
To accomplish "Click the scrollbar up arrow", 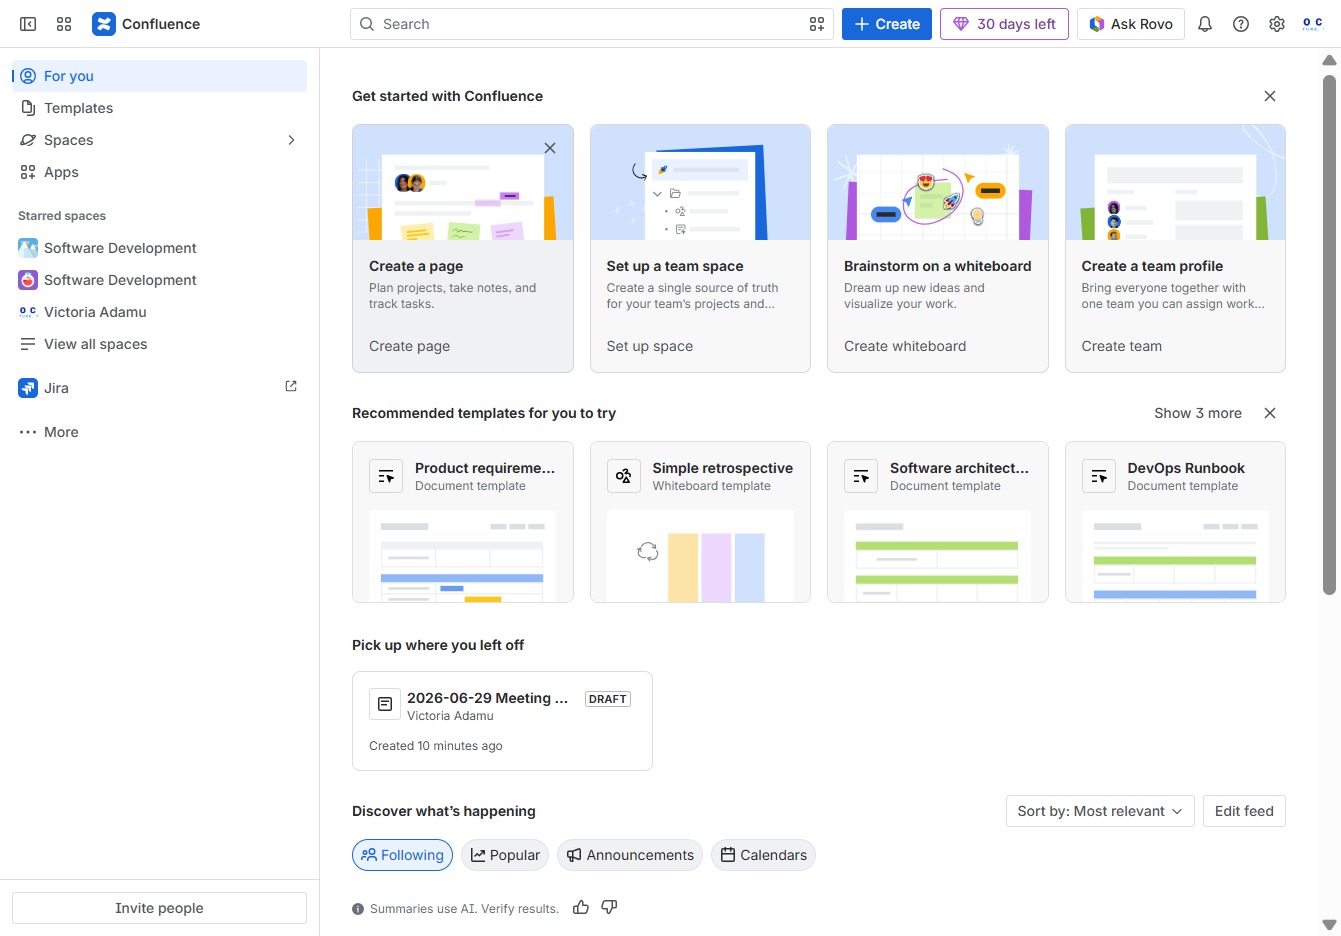I will [1329, 60].
